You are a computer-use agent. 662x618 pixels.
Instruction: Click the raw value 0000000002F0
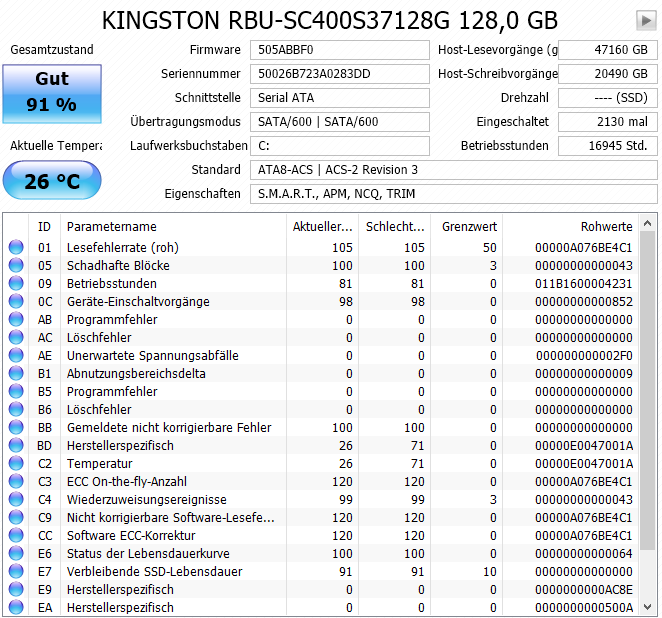click(x=584, y=356)
